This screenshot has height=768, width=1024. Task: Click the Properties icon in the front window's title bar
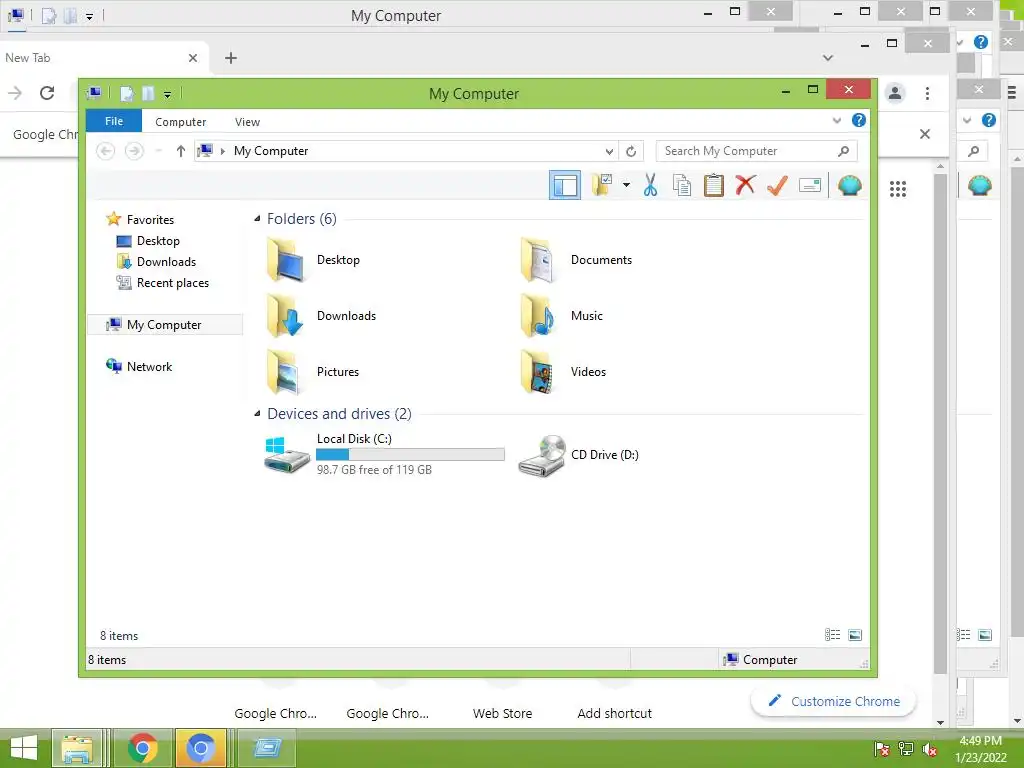pos(127,93)
